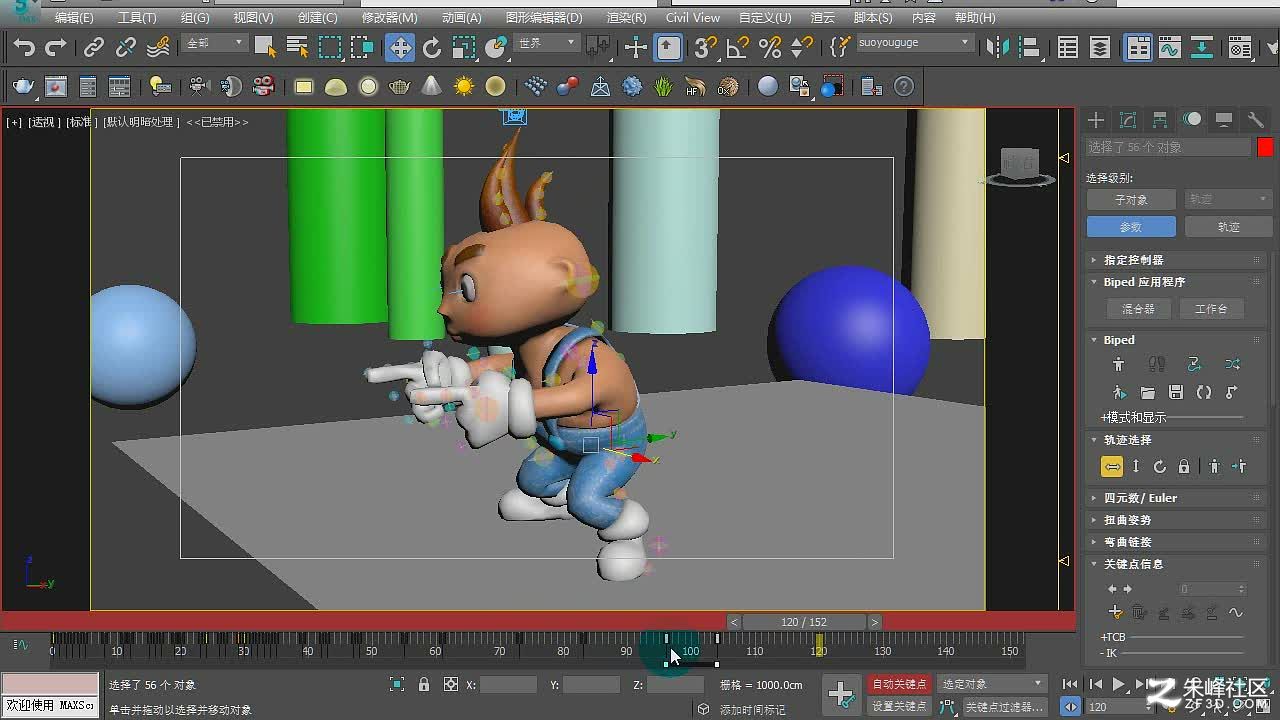Open the 渲染(R) menu
Image resolution: width=1280 pixels, height=720 pixels.
626,18
